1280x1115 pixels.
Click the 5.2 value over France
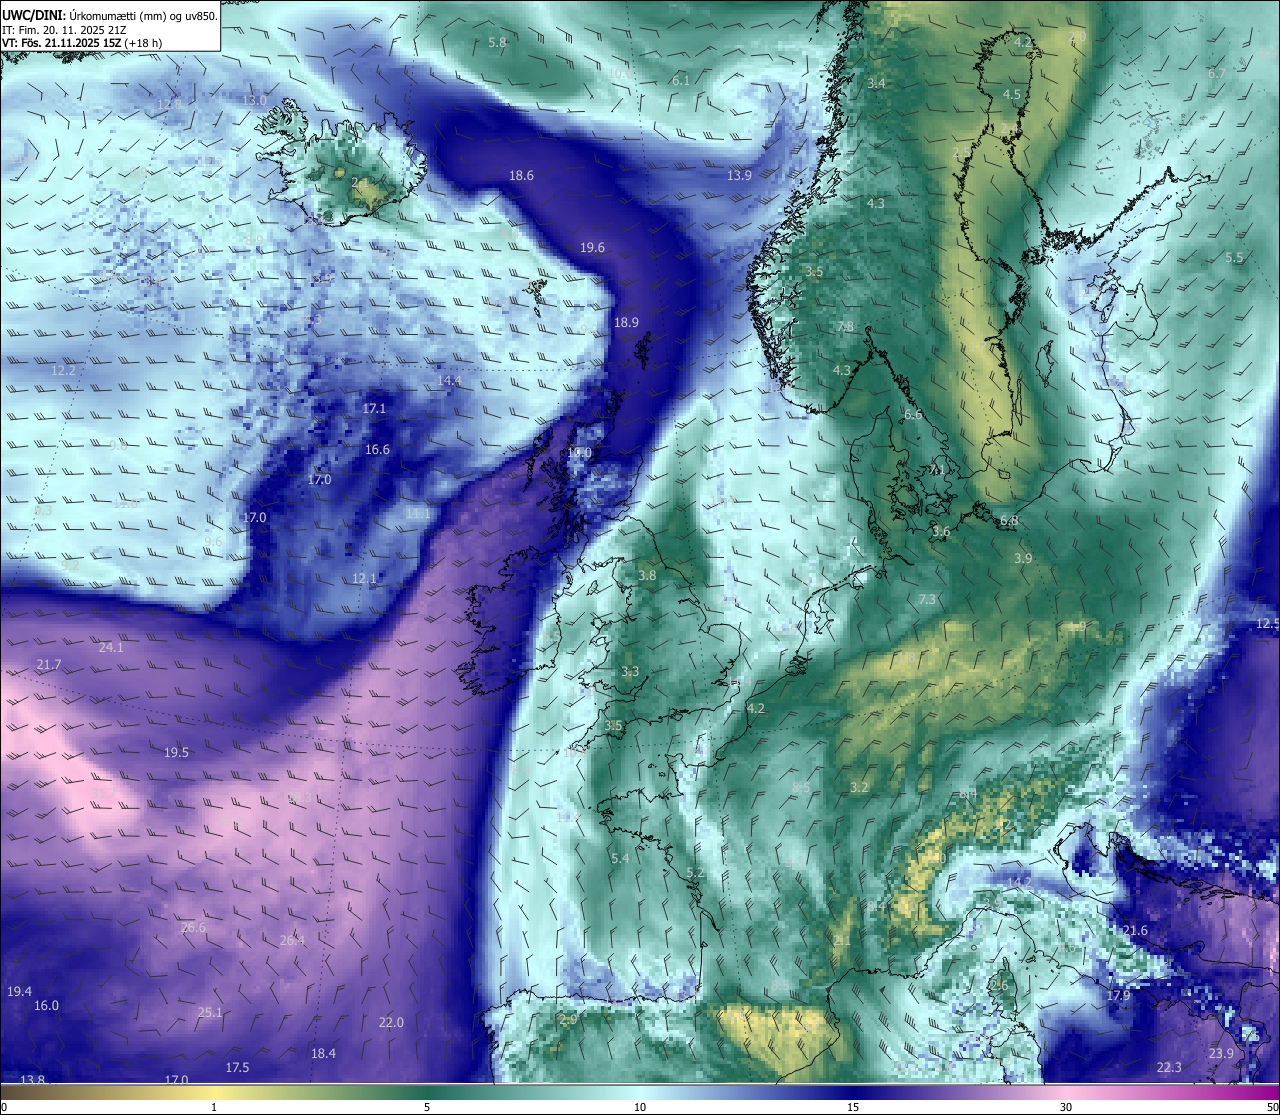(696, 872)
